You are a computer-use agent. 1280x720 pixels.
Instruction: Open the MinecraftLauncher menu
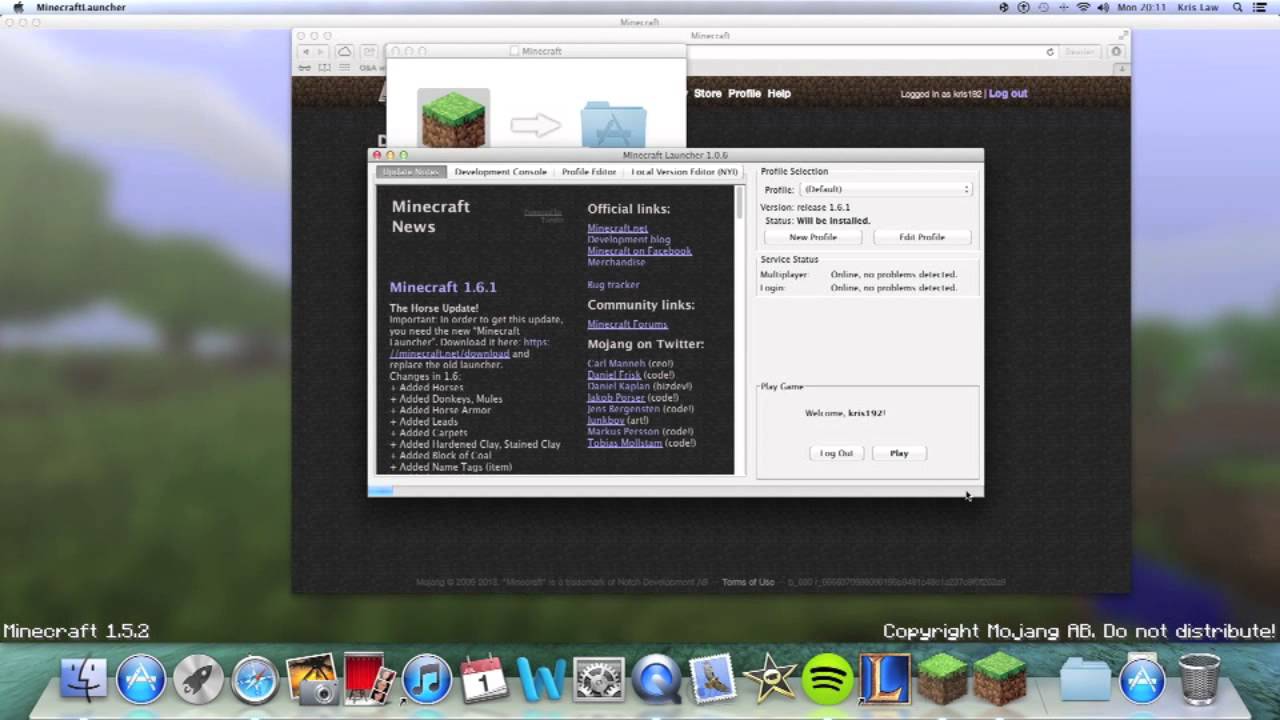81,7
